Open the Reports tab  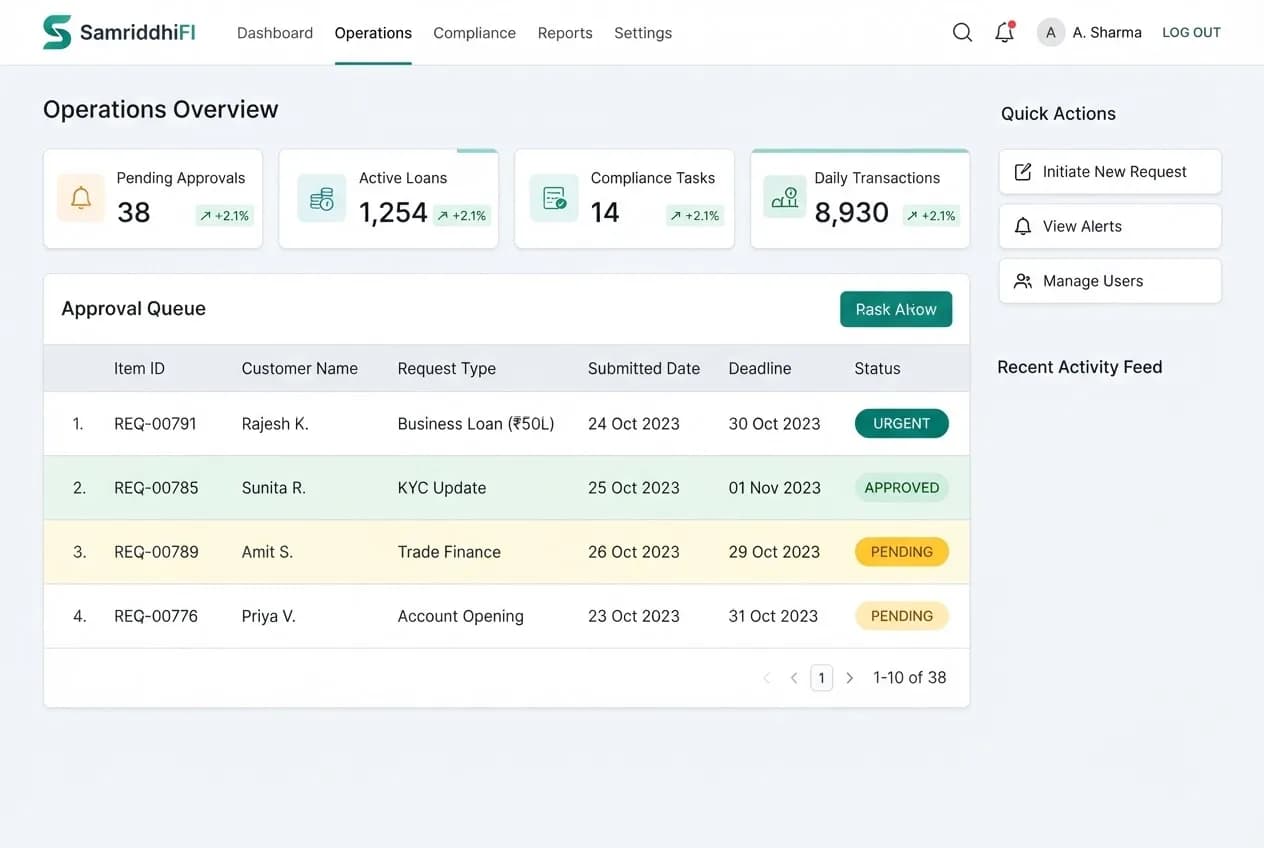pyautogui.click(x=565, y=33)
